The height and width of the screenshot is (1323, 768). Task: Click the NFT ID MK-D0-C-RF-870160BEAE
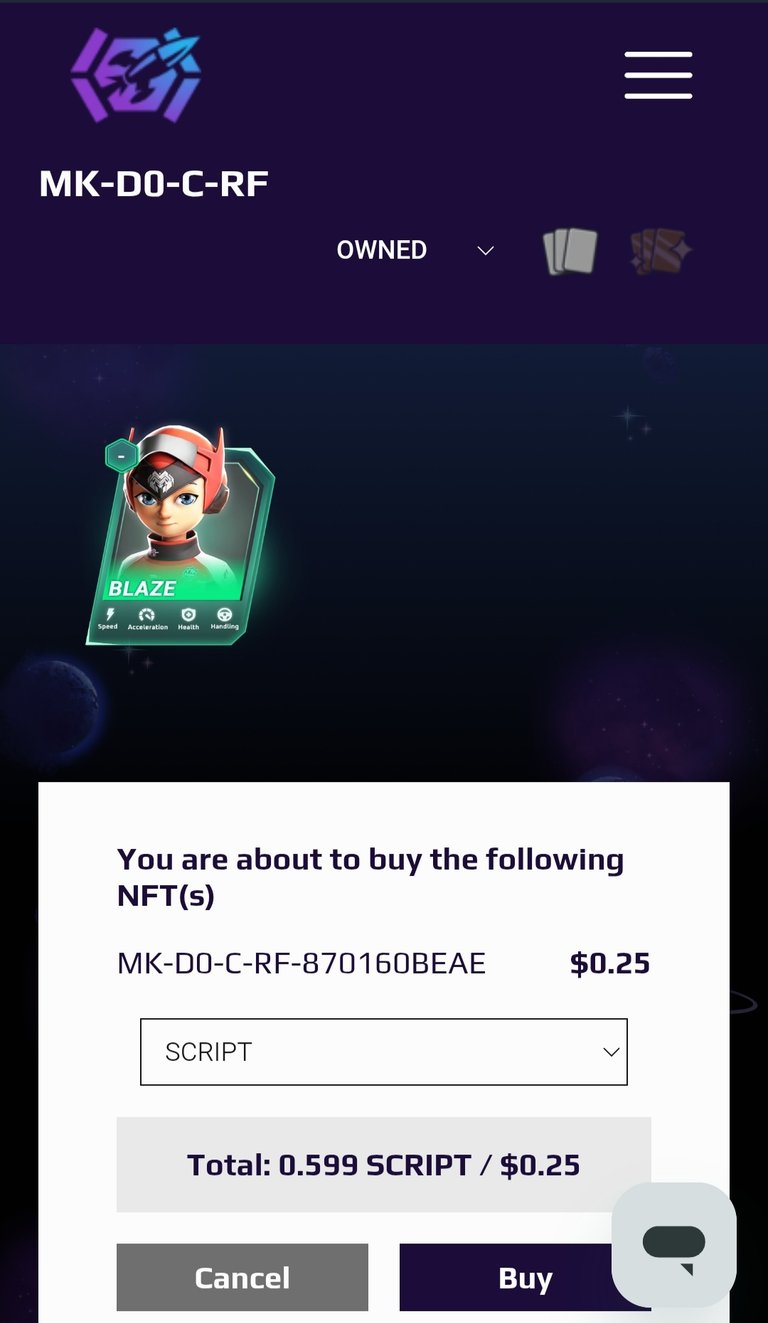[x=301, y=963]
